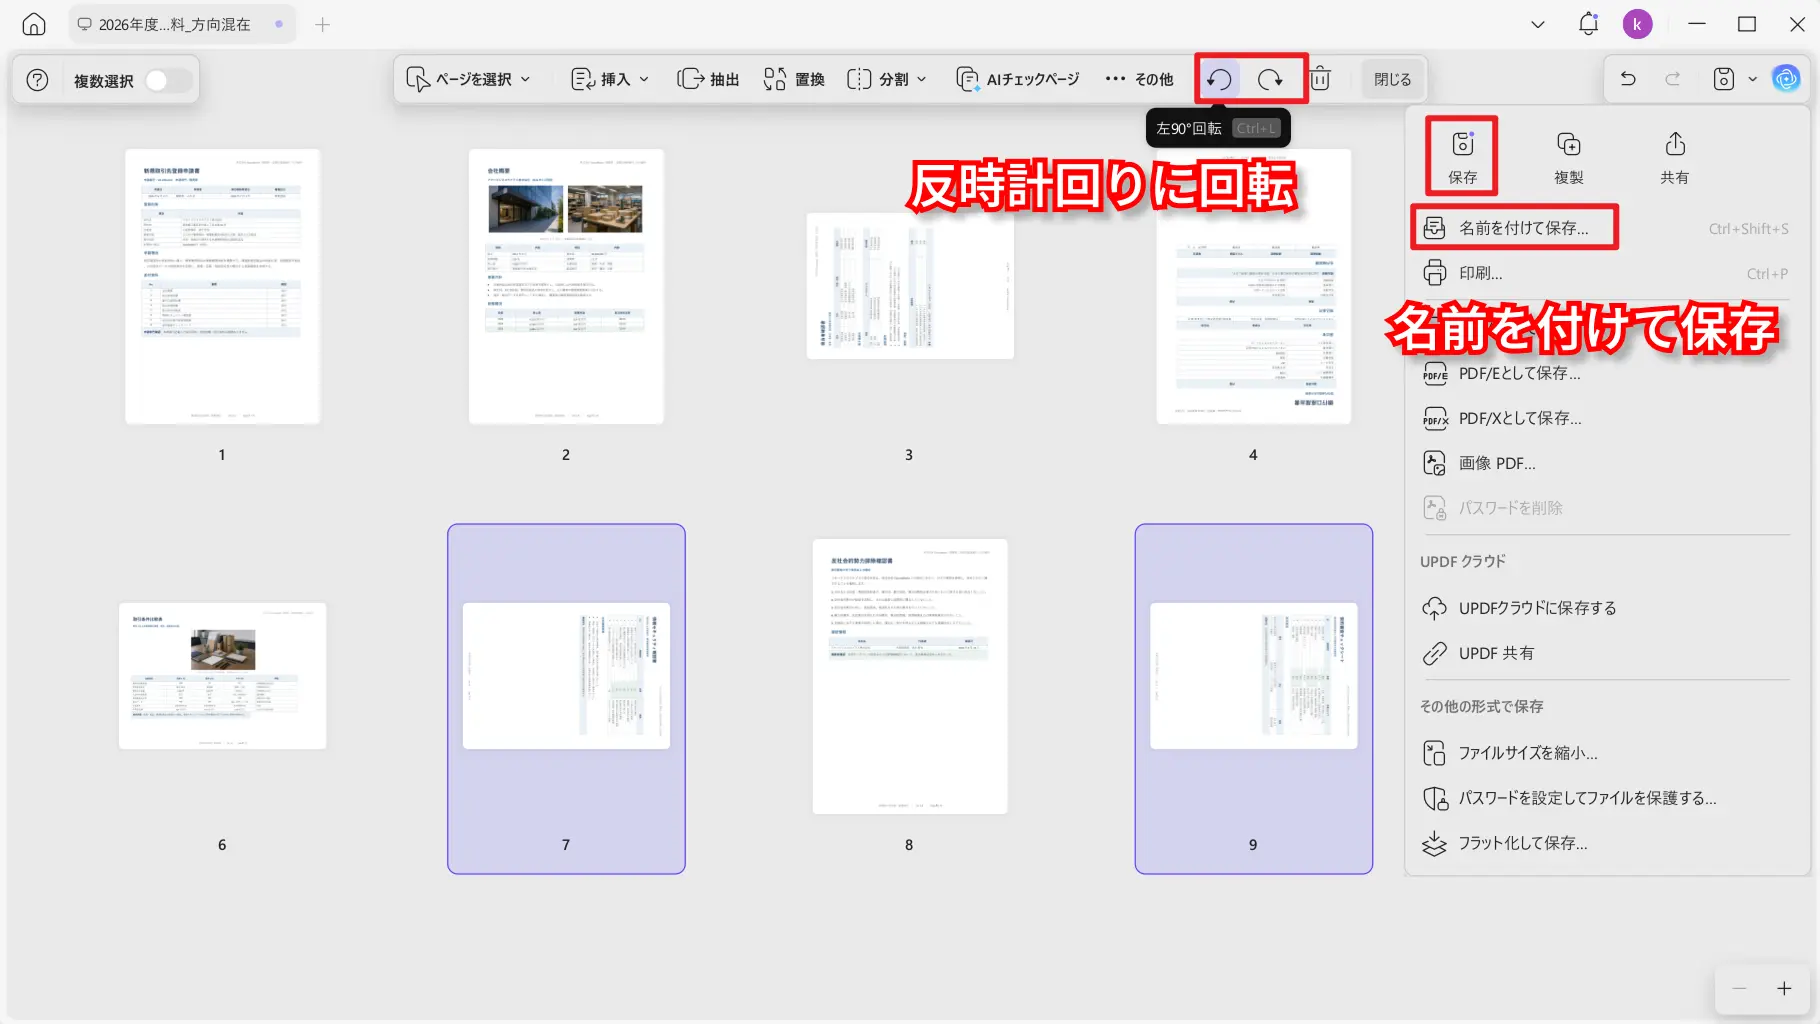Choose パスワードを設定してファイルを保護する...

[1604, 798]
